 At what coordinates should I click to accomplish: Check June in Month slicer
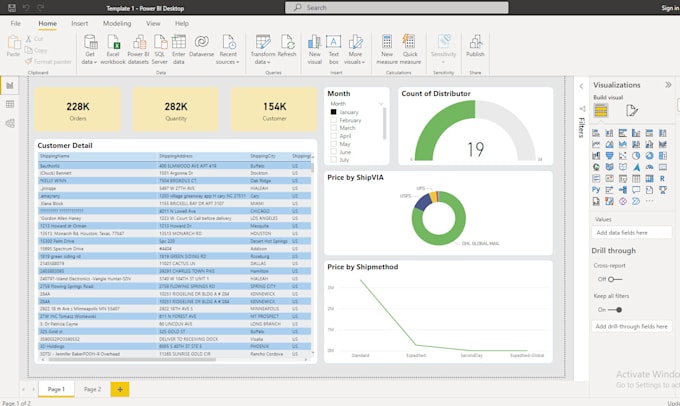tap(333, 152)
